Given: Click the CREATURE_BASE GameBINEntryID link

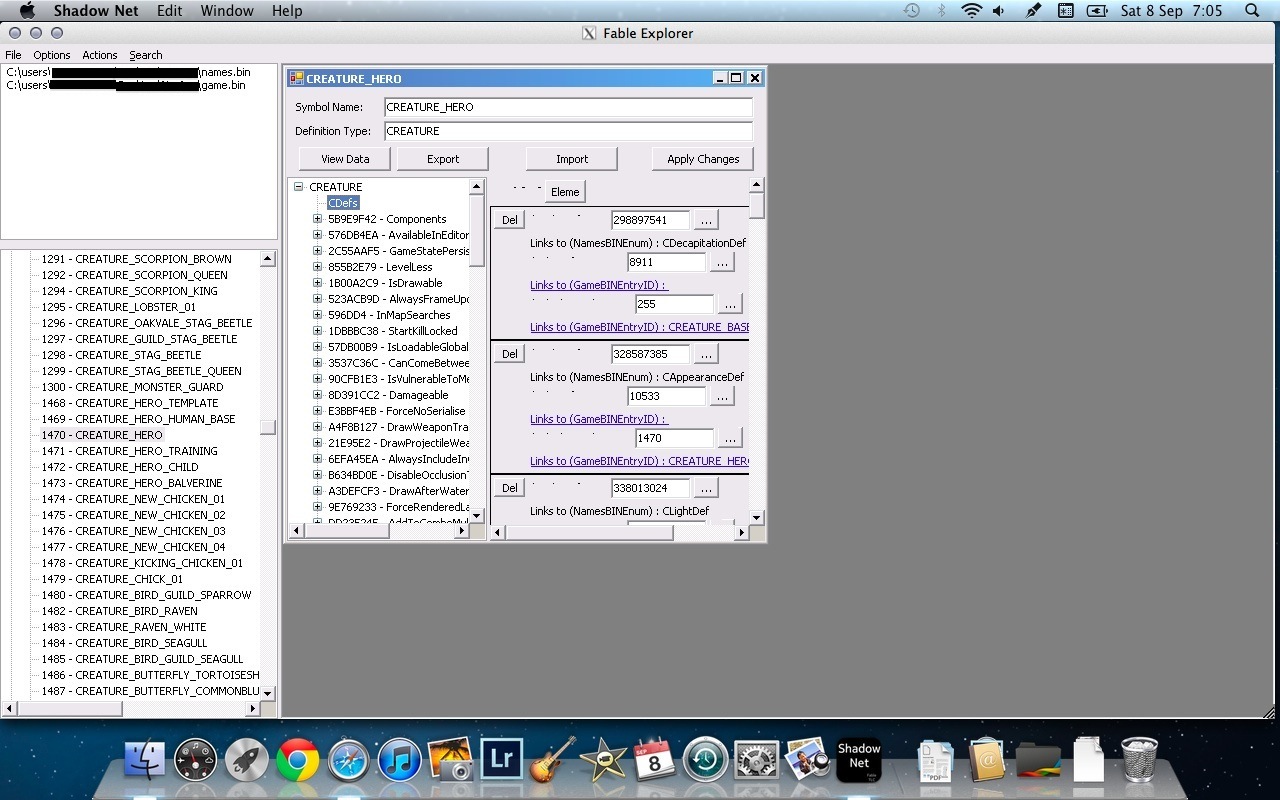Looking at the screenshot, I should point(639,327).
